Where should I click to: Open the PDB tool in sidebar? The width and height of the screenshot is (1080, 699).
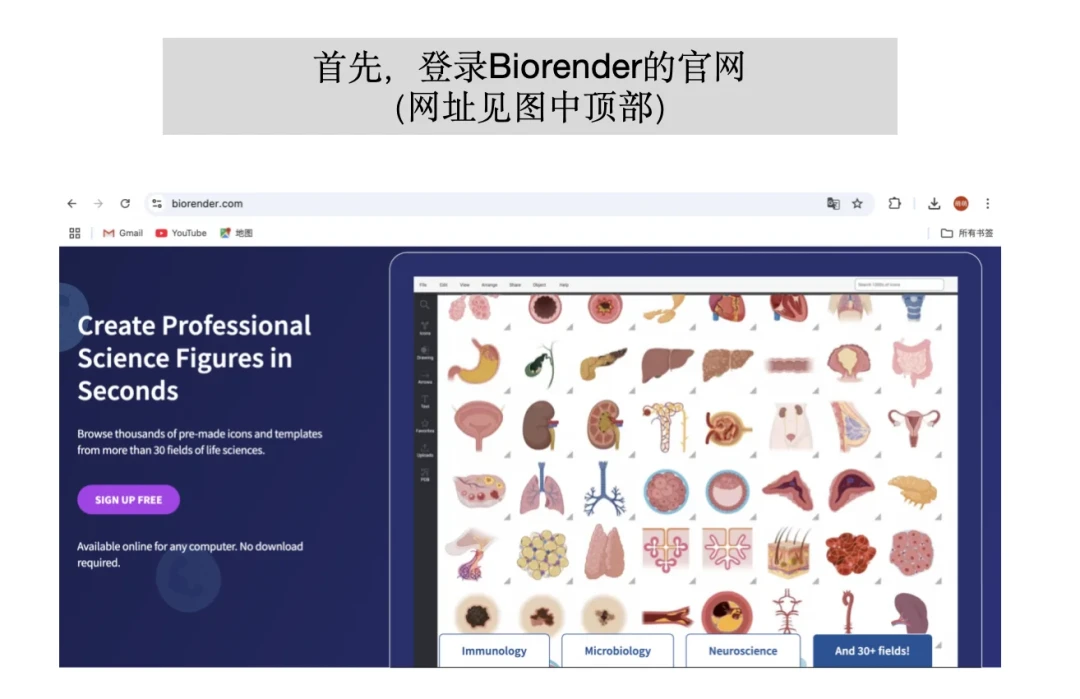coord(424,474)
